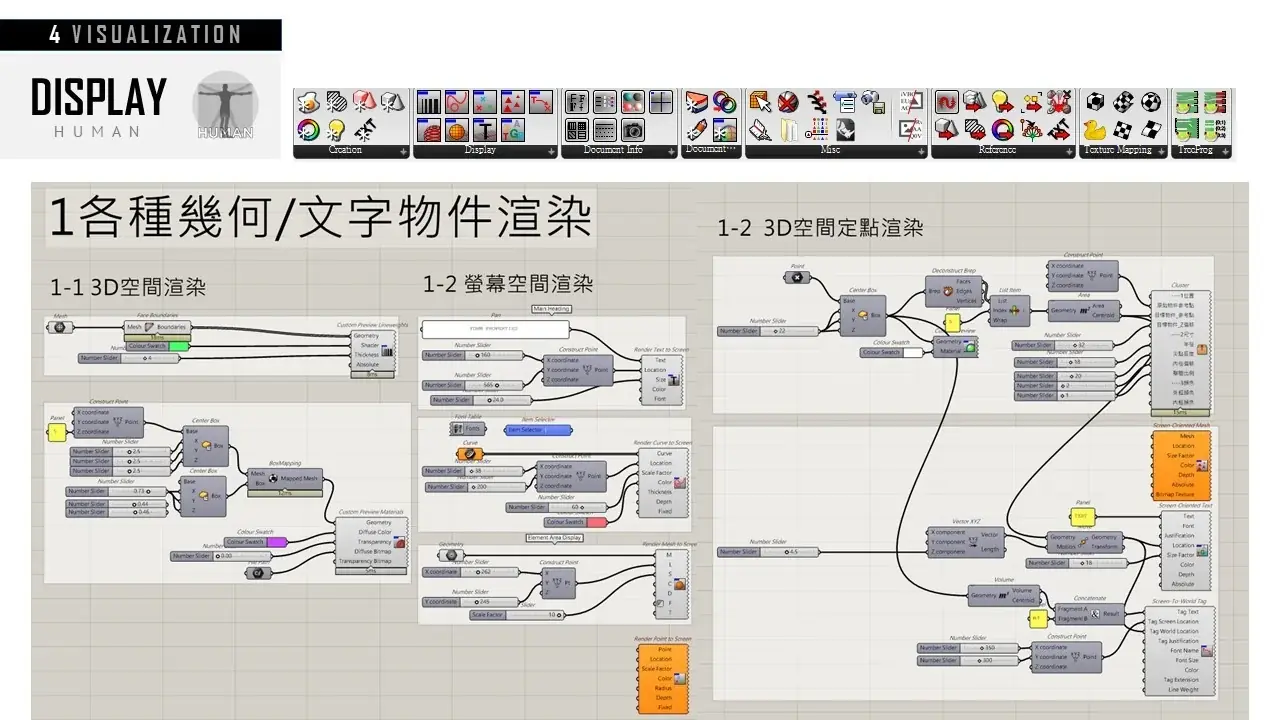
Task: Click the Mesh parameter node icon
Action: [58, 327]
